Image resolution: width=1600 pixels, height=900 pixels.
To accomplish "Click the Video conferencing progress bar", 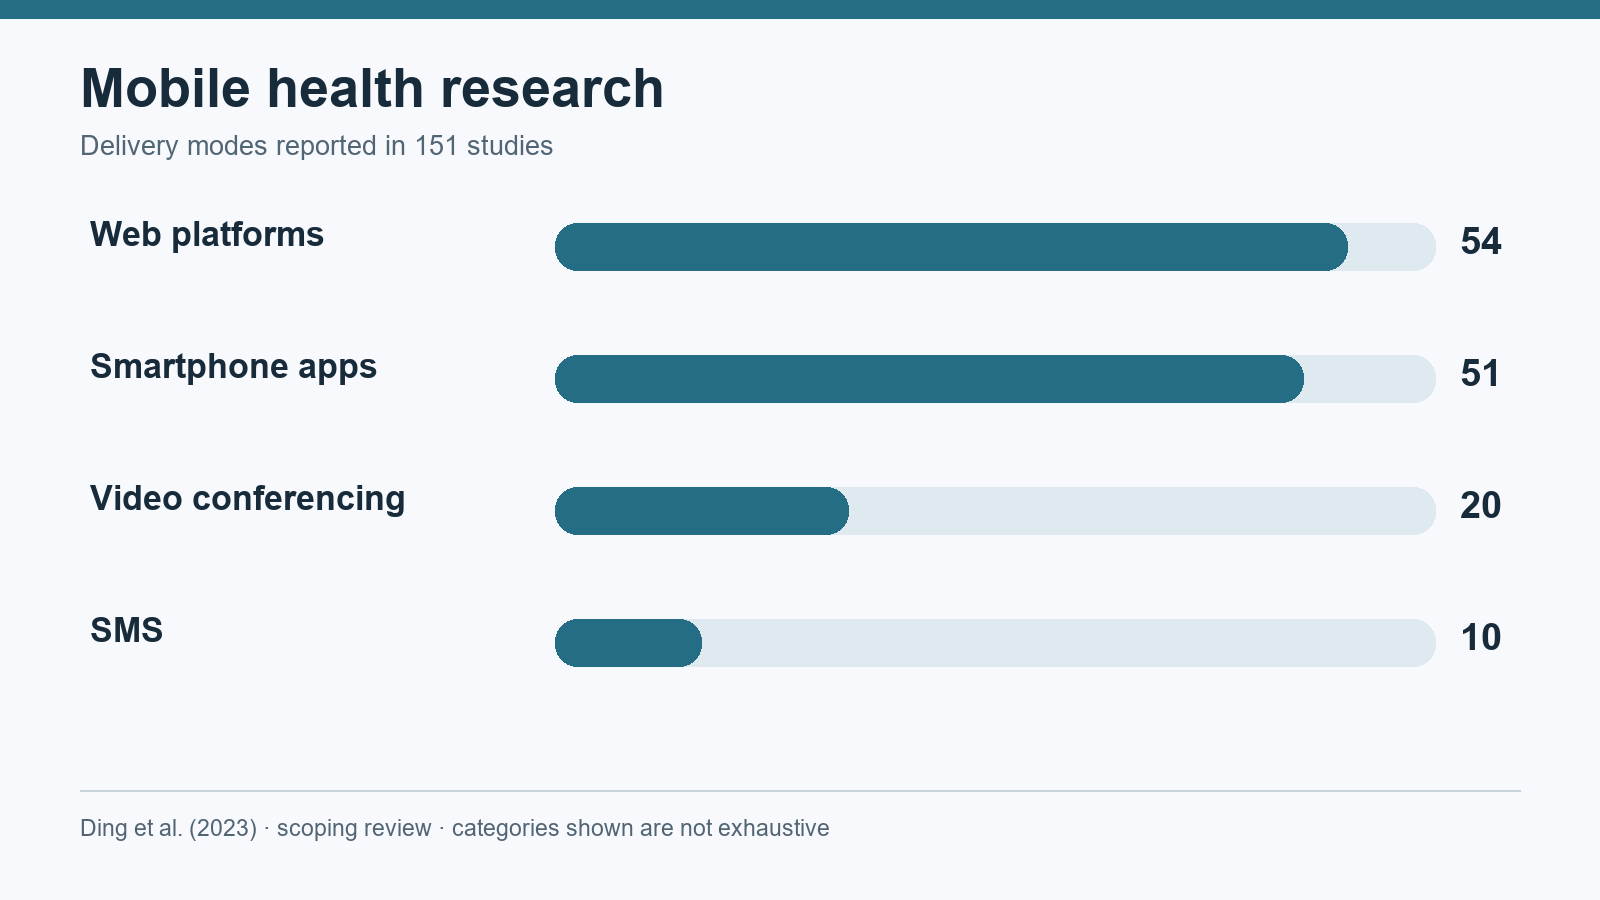I will (995, 511).
